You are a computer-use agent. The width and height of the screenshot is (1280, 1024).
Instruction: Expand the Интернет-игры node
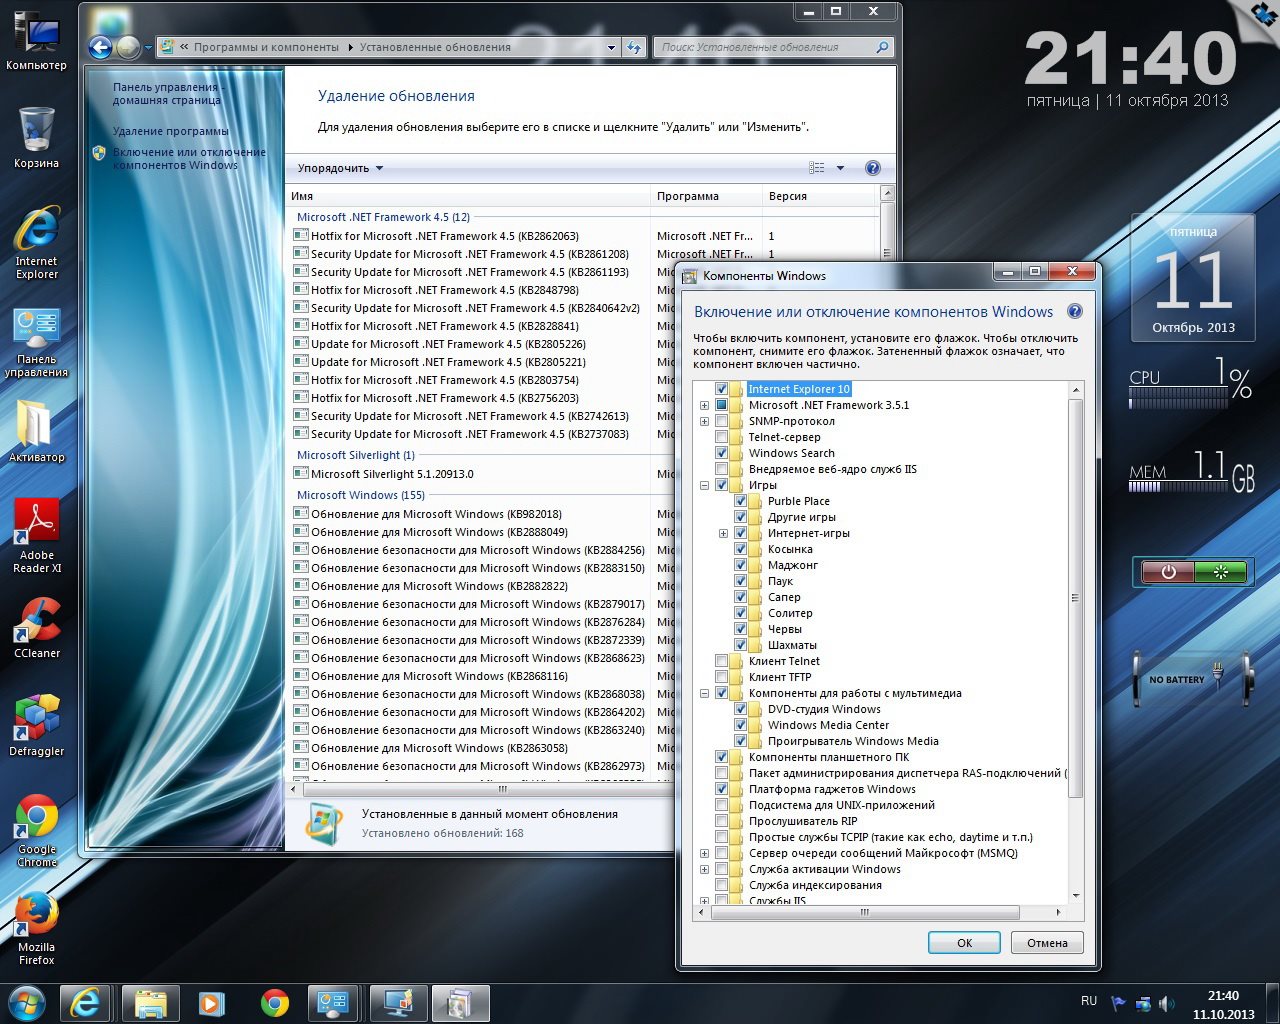[x=723, y=533]
